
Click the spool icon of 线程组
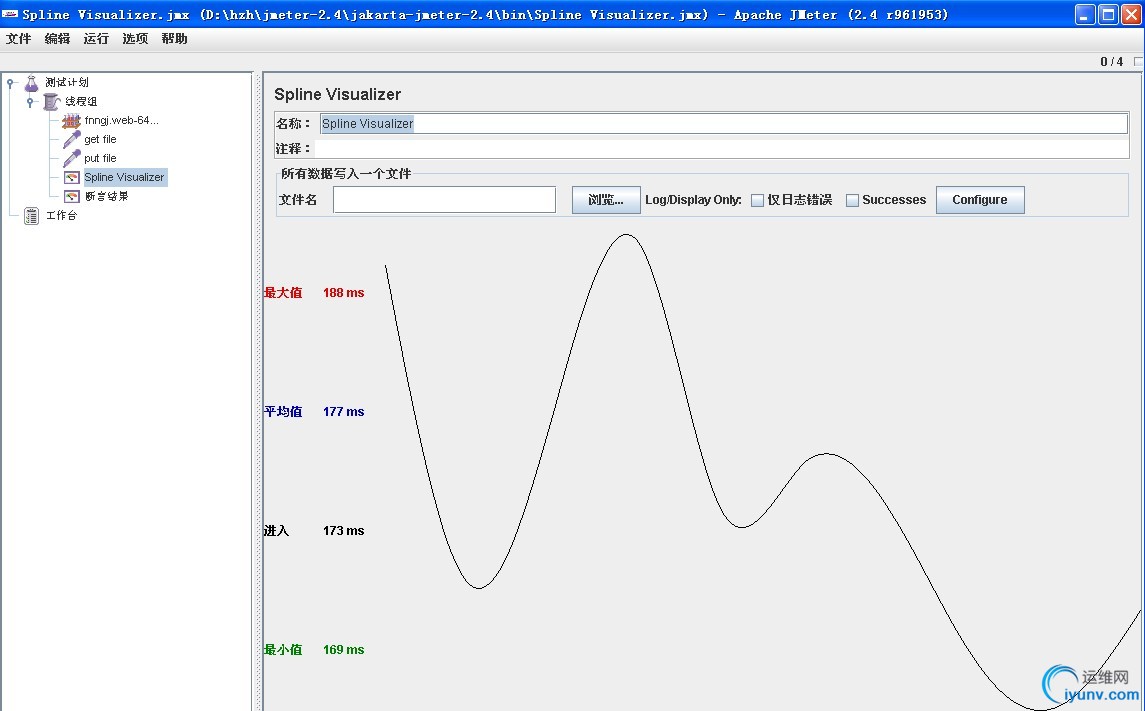point(51,101)
